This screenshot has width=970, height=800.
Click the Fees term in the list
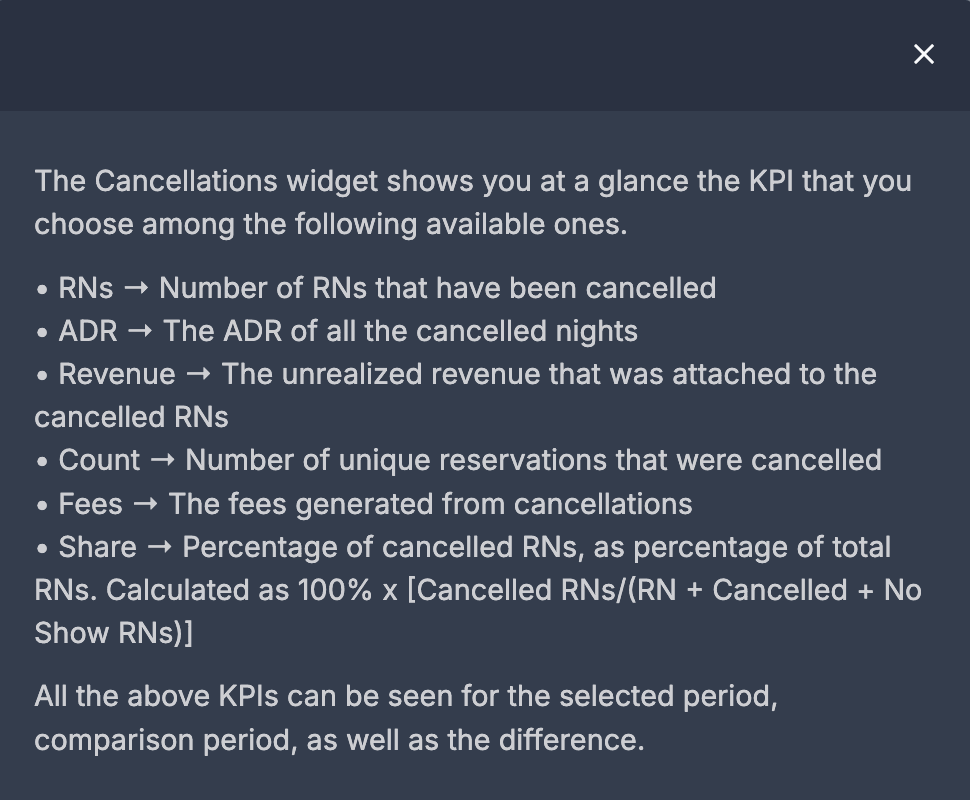(90, 504)
